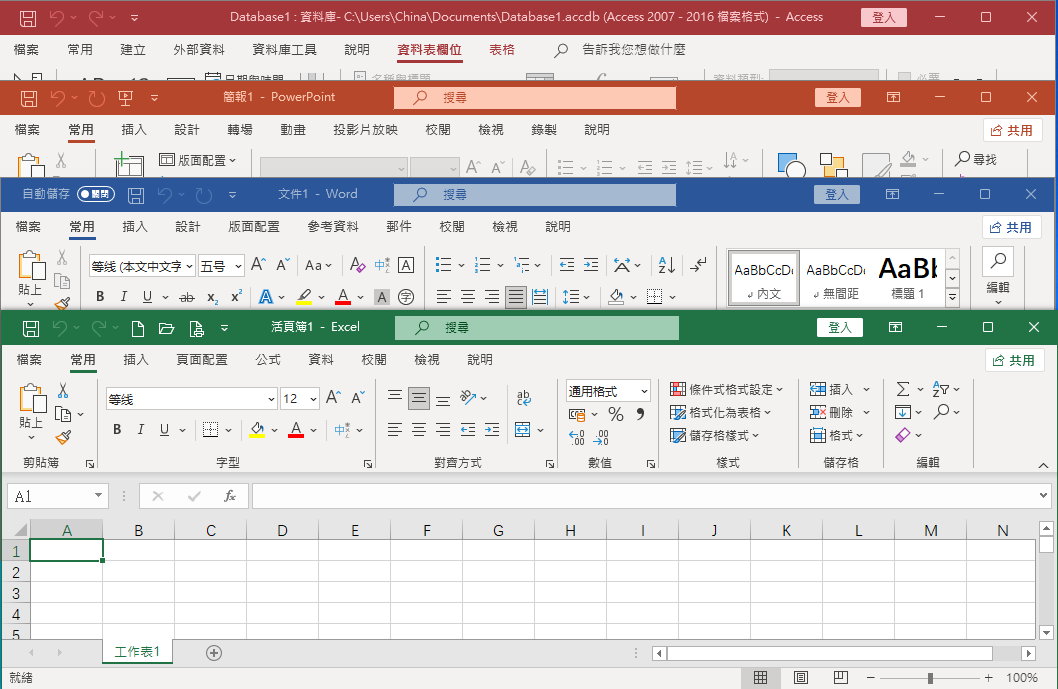Open the 動畫 tab in PowerPoint
1058x689 pixels.
pos(293,130)
